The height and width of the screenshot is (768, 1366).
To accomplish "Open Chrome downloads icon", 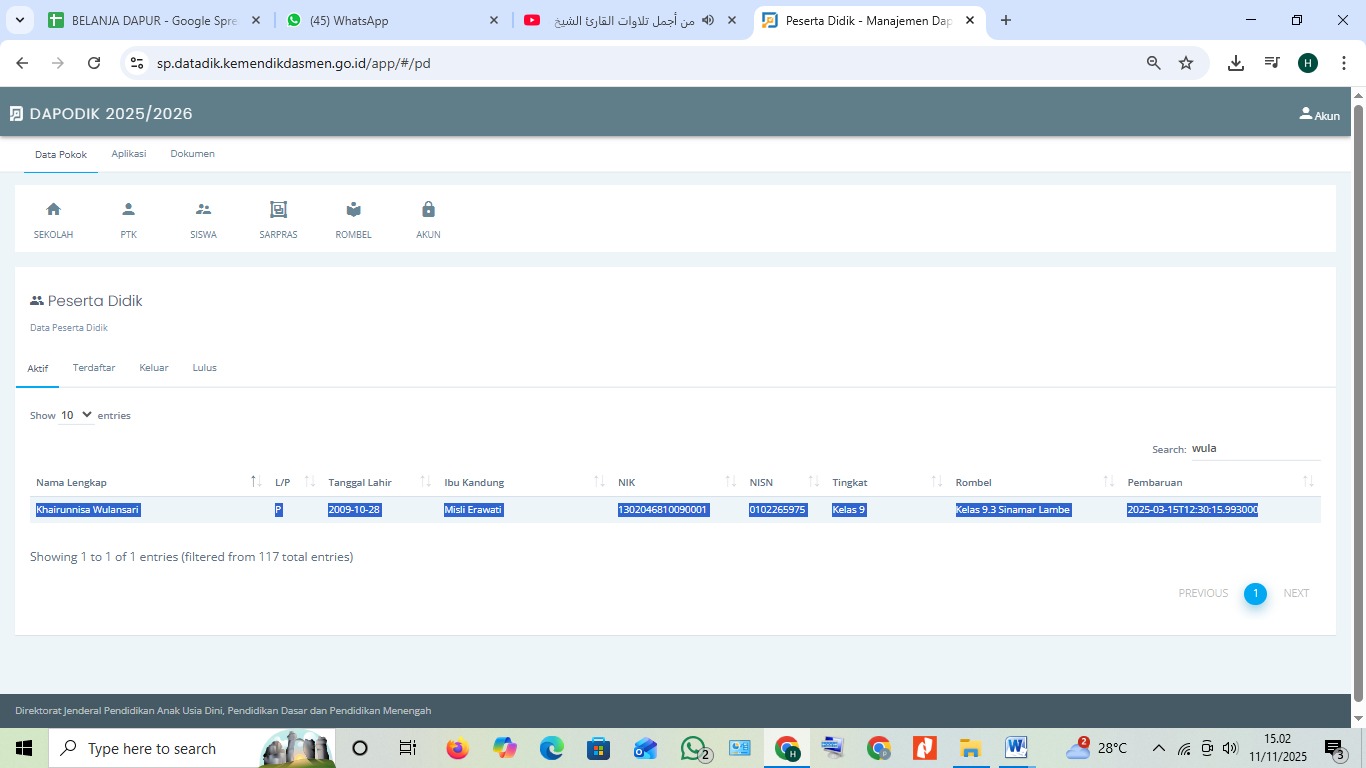I will (1236, 63).
